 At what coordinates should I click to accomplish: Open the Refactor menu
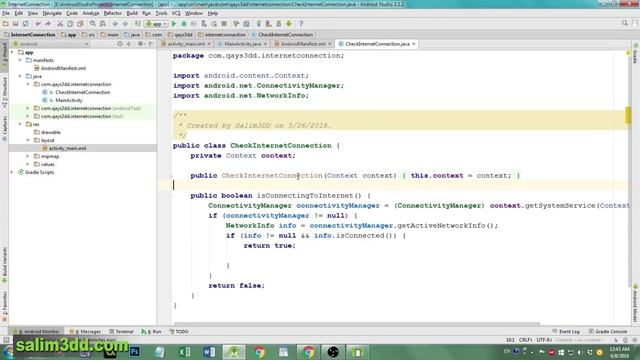(x=113, y=13)
